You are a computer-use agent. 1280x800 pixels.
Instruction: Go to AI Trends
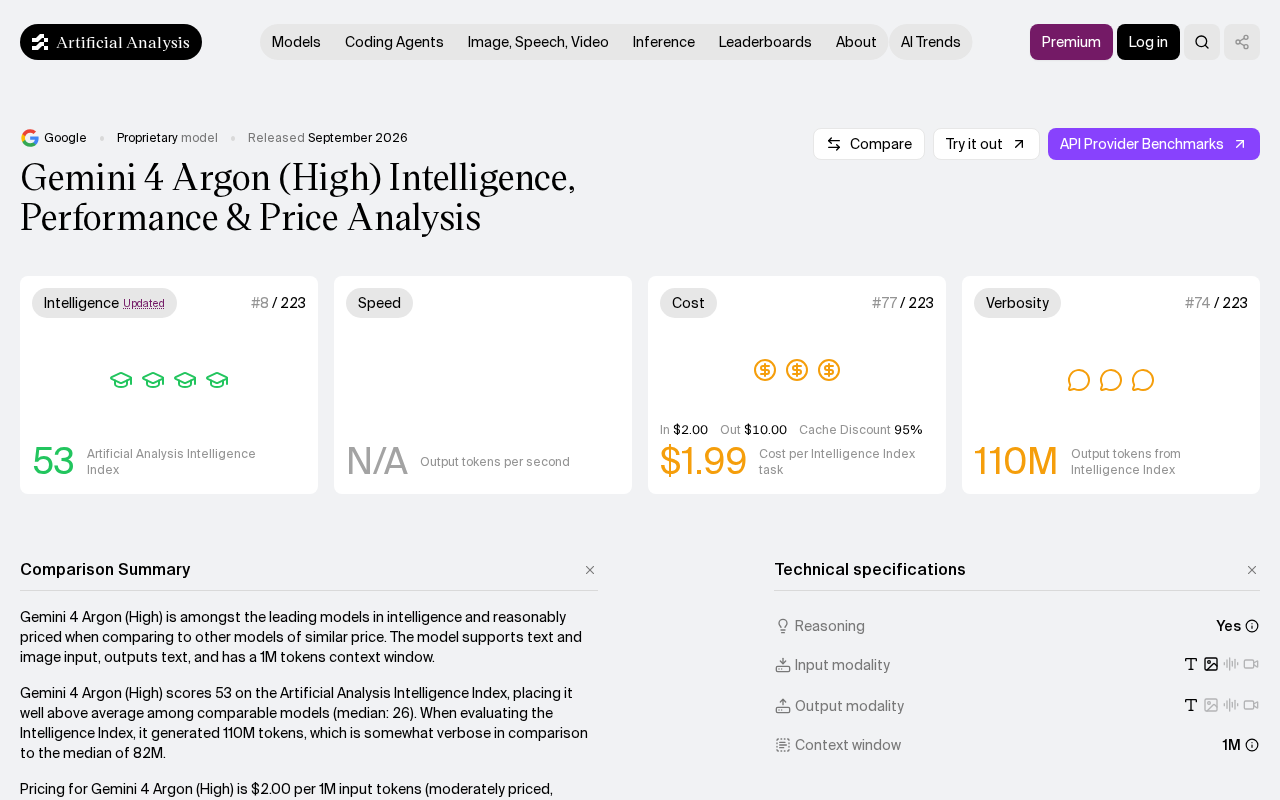pyautogui.click(x=931, y=42)
